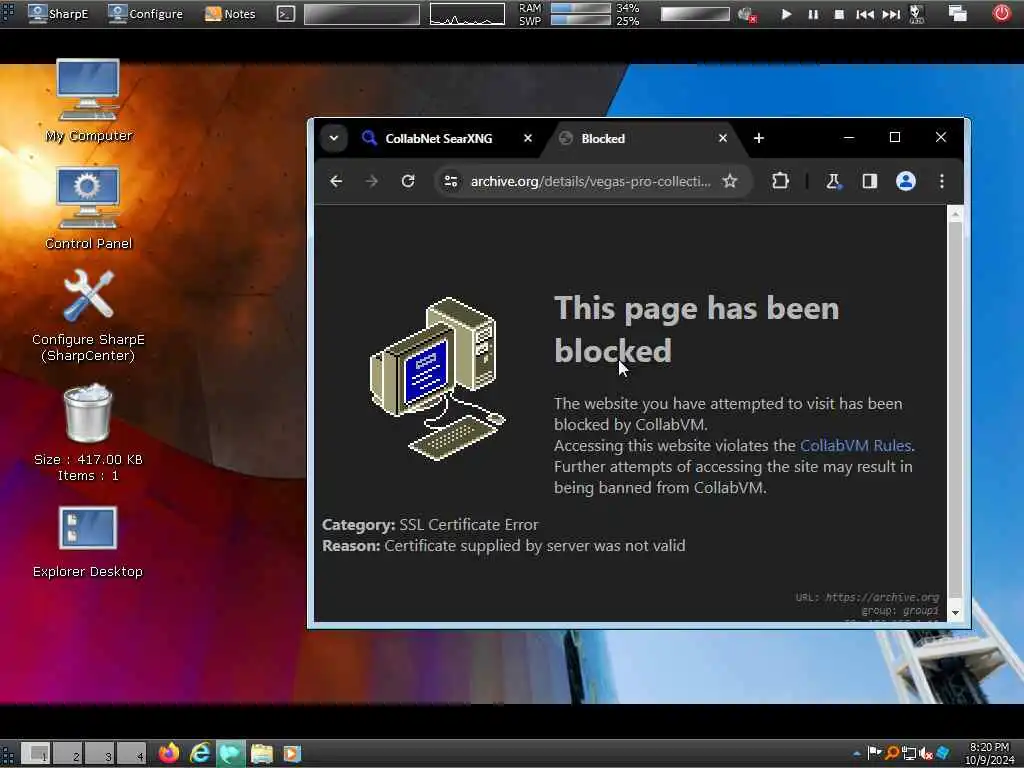
Task: Open the browser tab search dropdown
Action: click(x=334, y=138)
